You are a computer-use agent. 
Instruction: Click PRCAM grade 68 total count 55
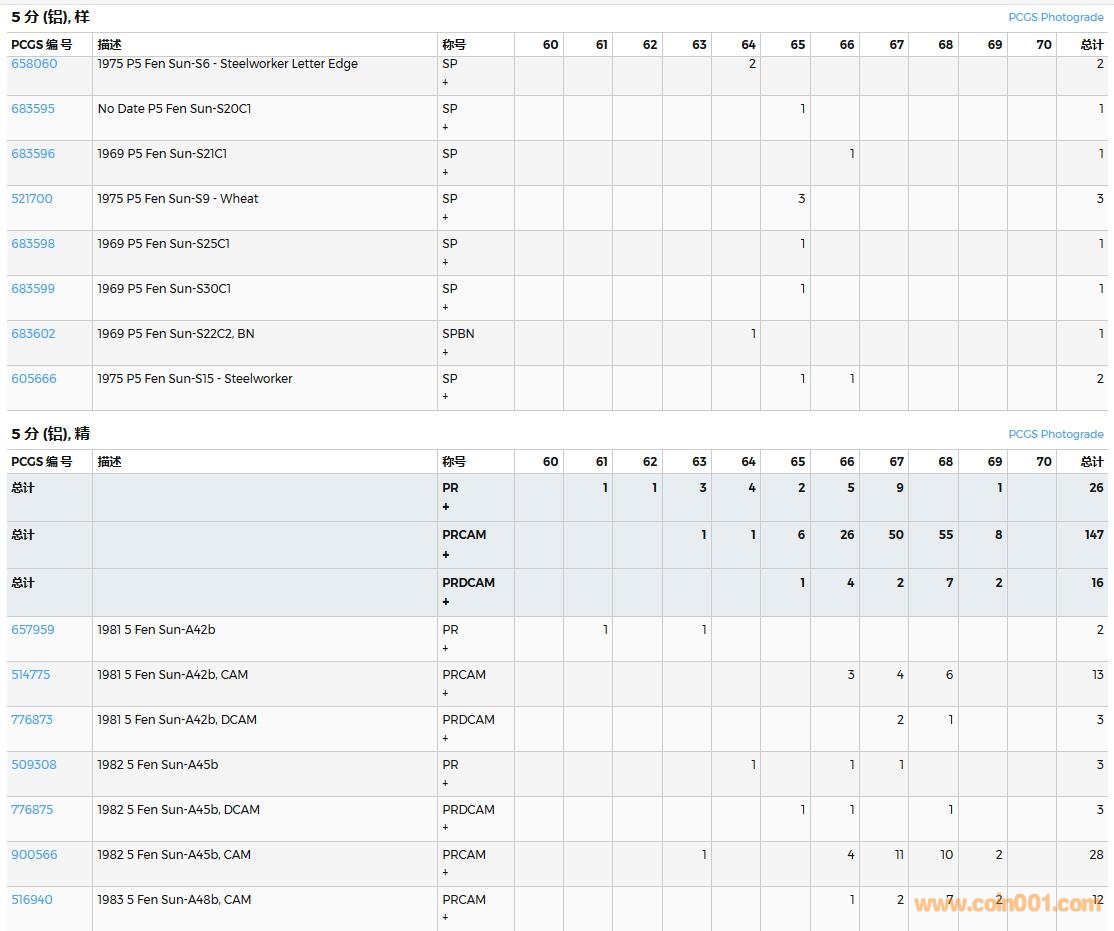click(x=944, y=535)
